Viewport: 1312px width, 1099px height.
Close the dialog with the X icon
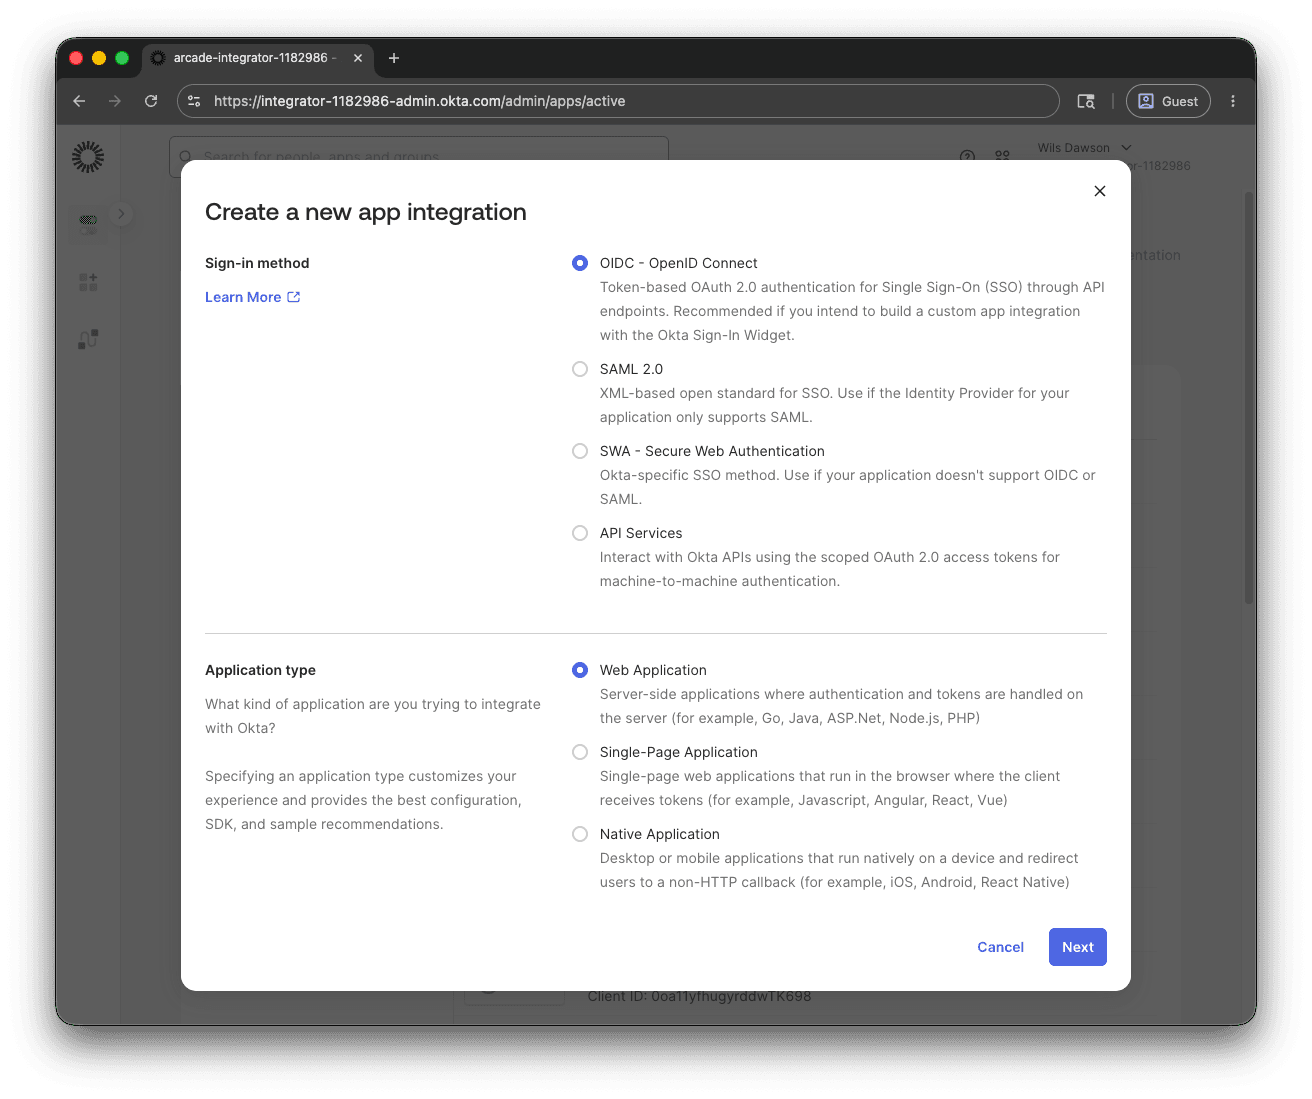coord(1100,191)
